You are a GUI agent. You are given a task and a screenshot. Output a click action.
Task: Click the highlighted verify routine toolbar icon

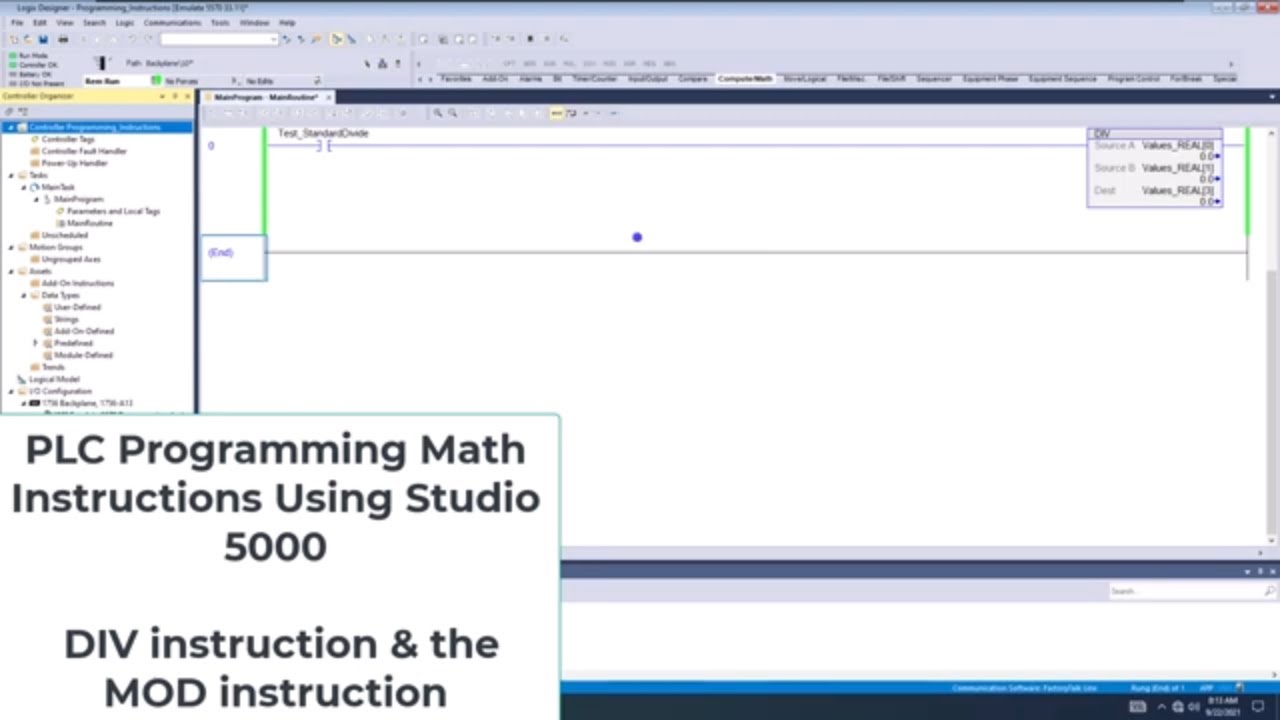point(337,39)
